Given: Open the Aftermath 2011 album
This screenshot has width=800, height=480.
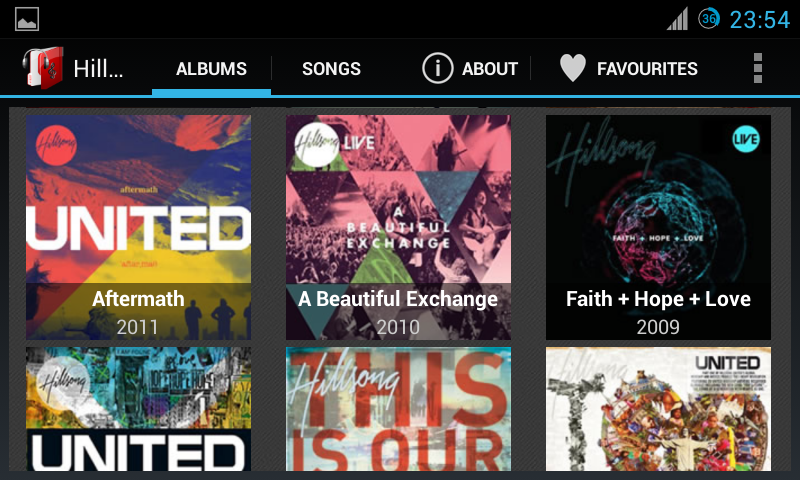Looking at the screenshot, I should 138,227.
